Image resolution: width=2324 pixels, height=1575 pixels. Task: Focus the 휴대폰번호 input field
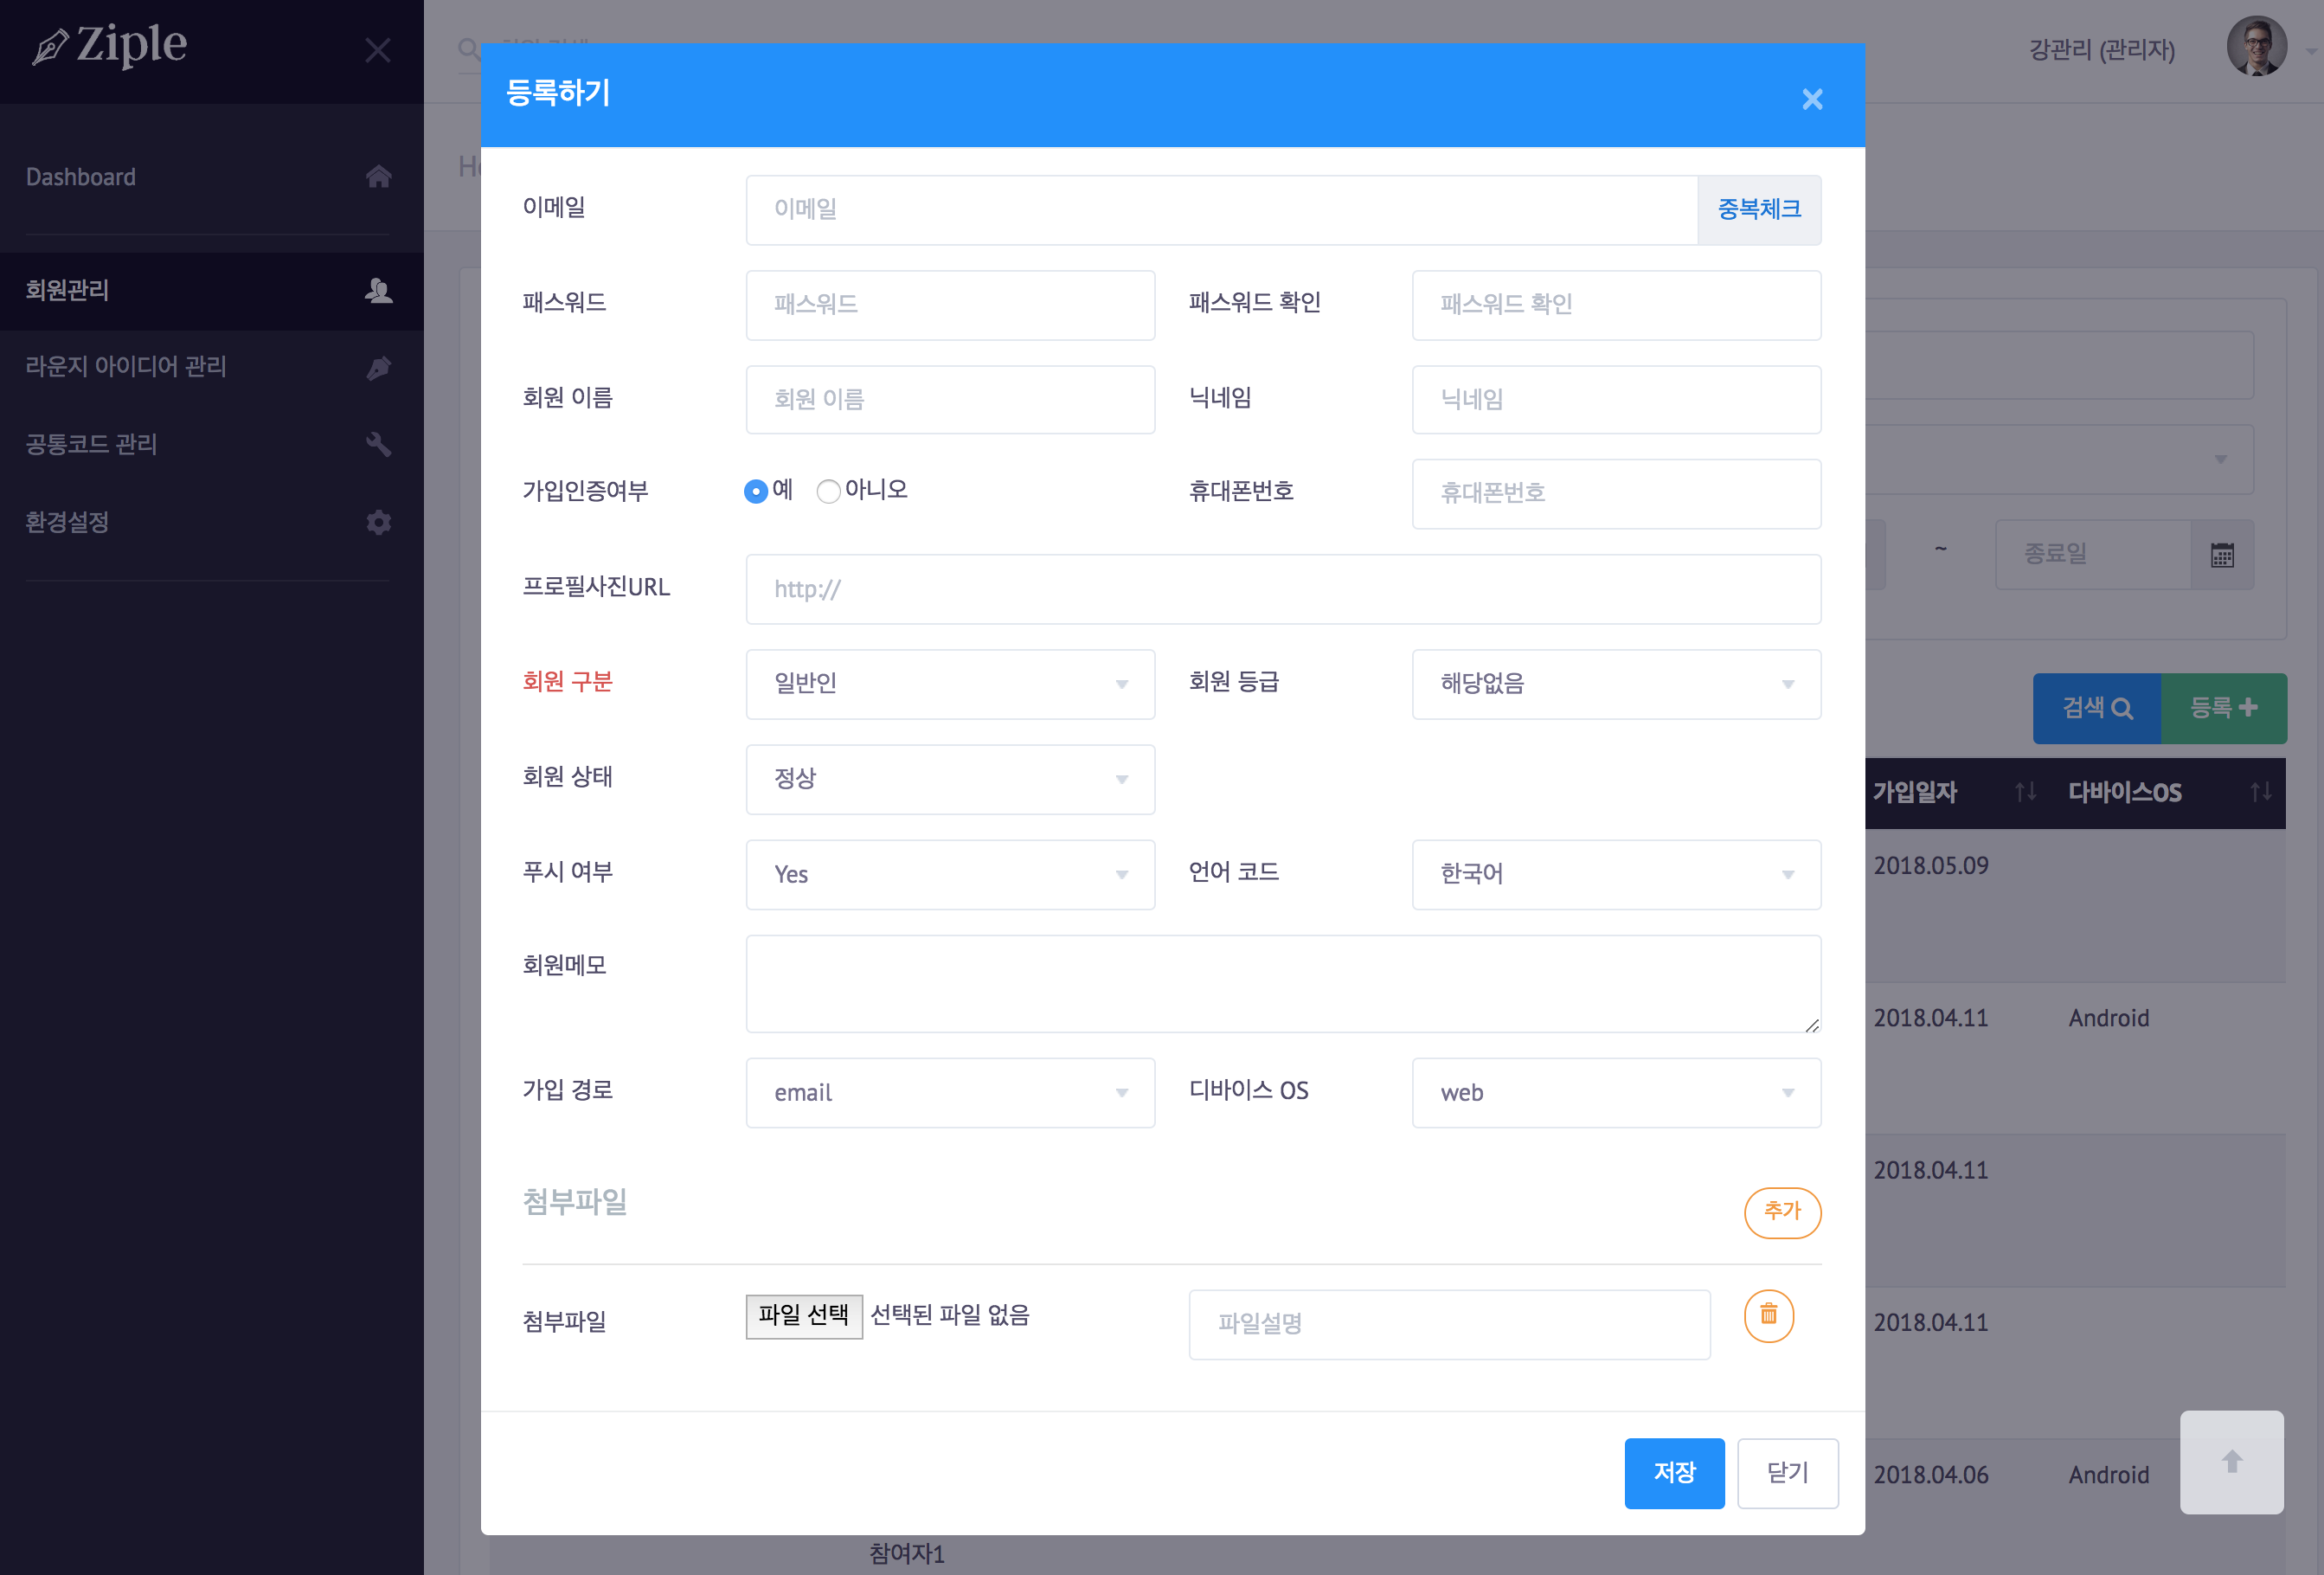point(1616,494)
